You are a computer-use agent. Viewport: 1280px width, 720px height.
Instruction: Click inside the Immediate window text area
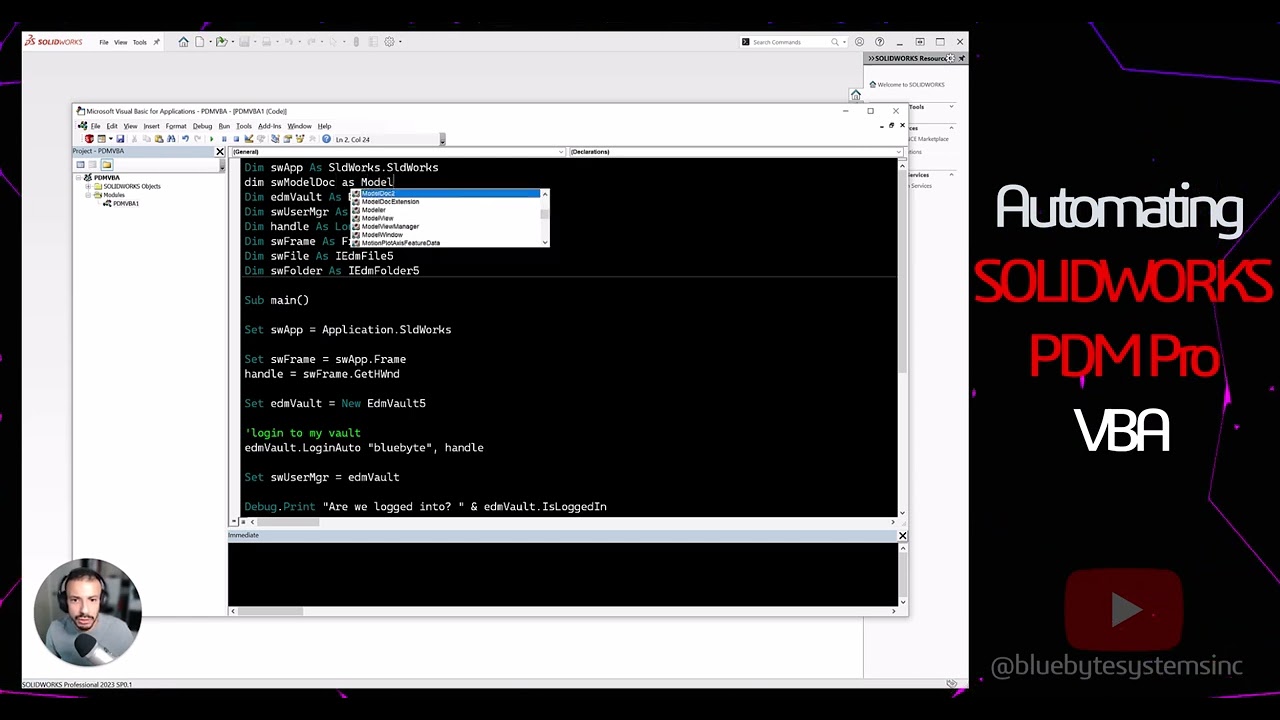click(x=563, y=573)
